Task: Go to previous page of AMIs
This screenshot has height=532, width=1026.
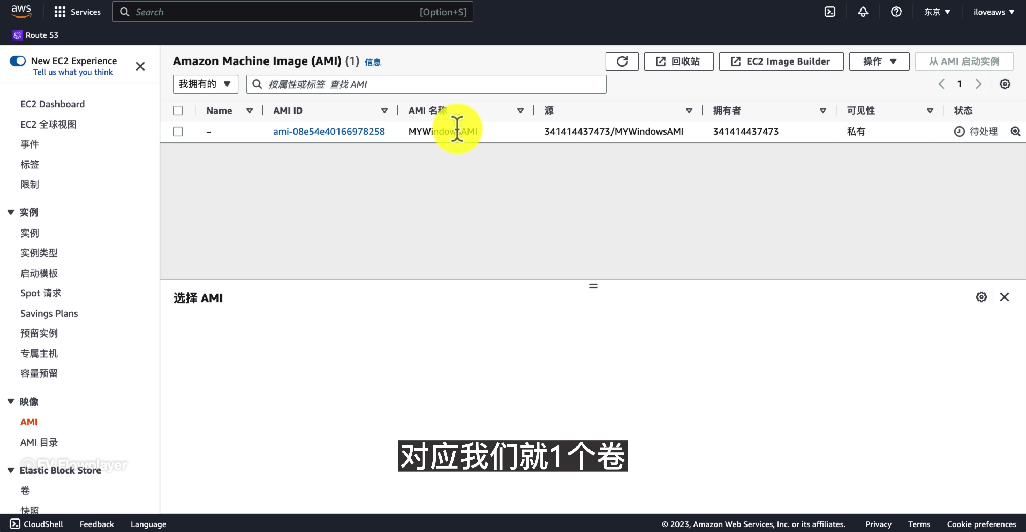Action: (x=942, y=84)
